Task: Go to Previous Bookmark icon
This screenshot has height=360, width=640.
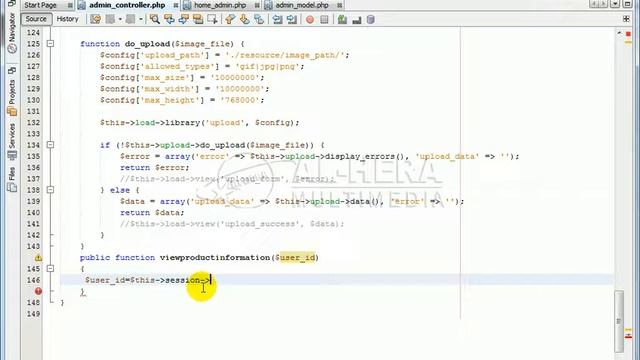Action: click(x=230, y=19)
